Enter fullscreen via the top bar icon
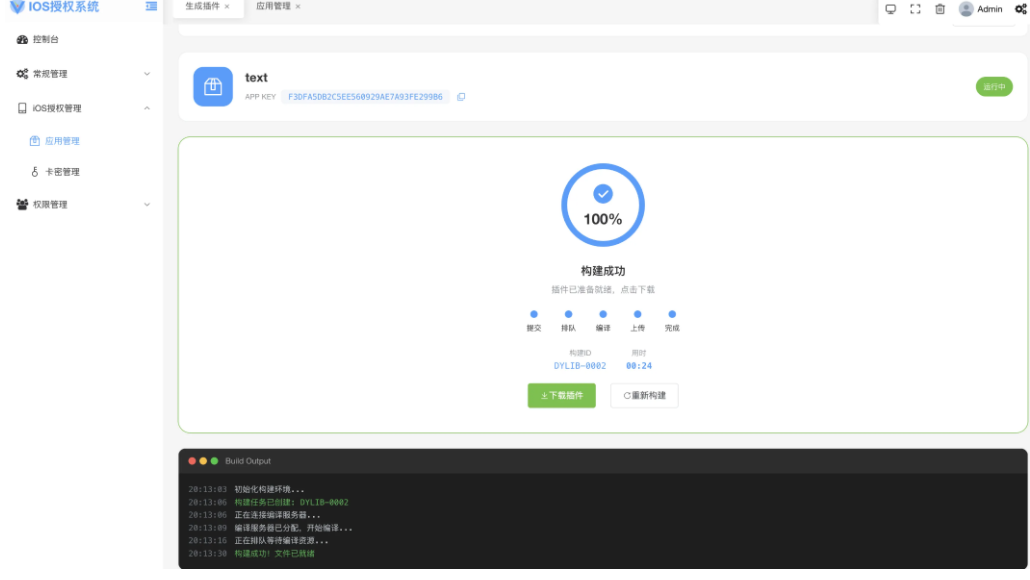1030x580 pixels. coord(914,9)
